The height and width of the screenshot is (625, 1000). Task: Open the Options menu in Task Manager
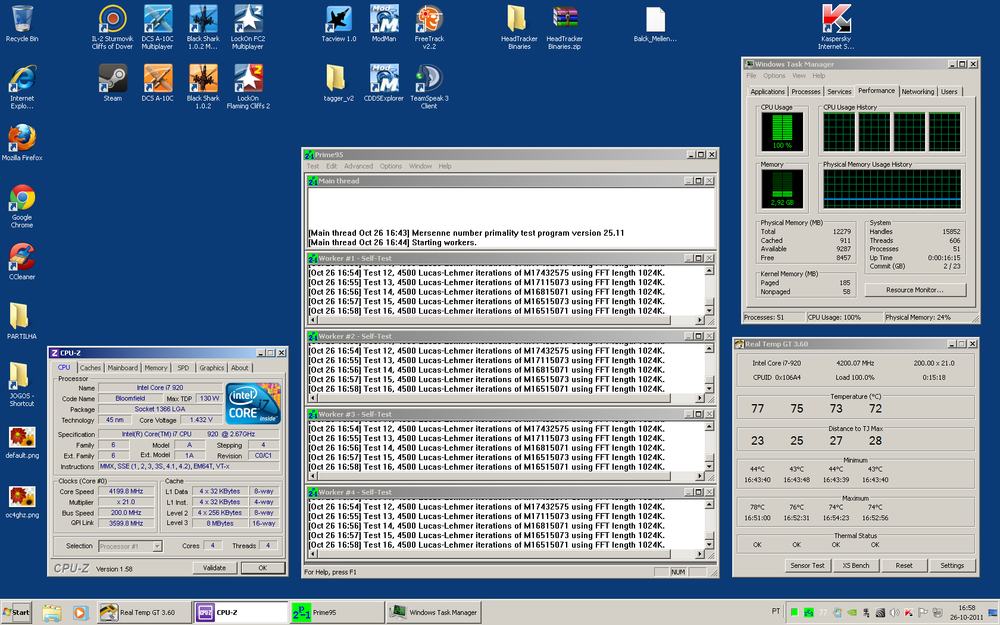(x=773, y=75)
